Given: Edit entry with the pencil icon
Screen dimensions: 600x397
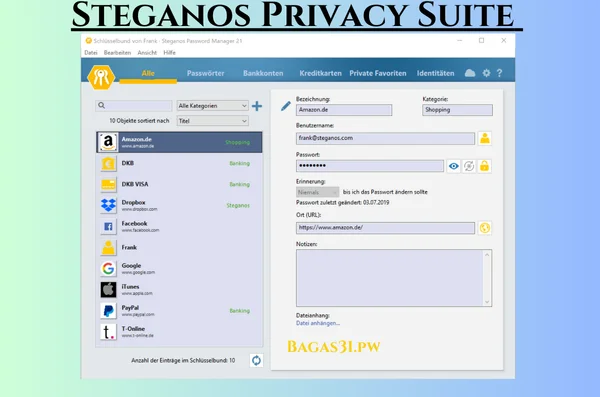Looking at the screenshot, I should click(x=285, y=106).
